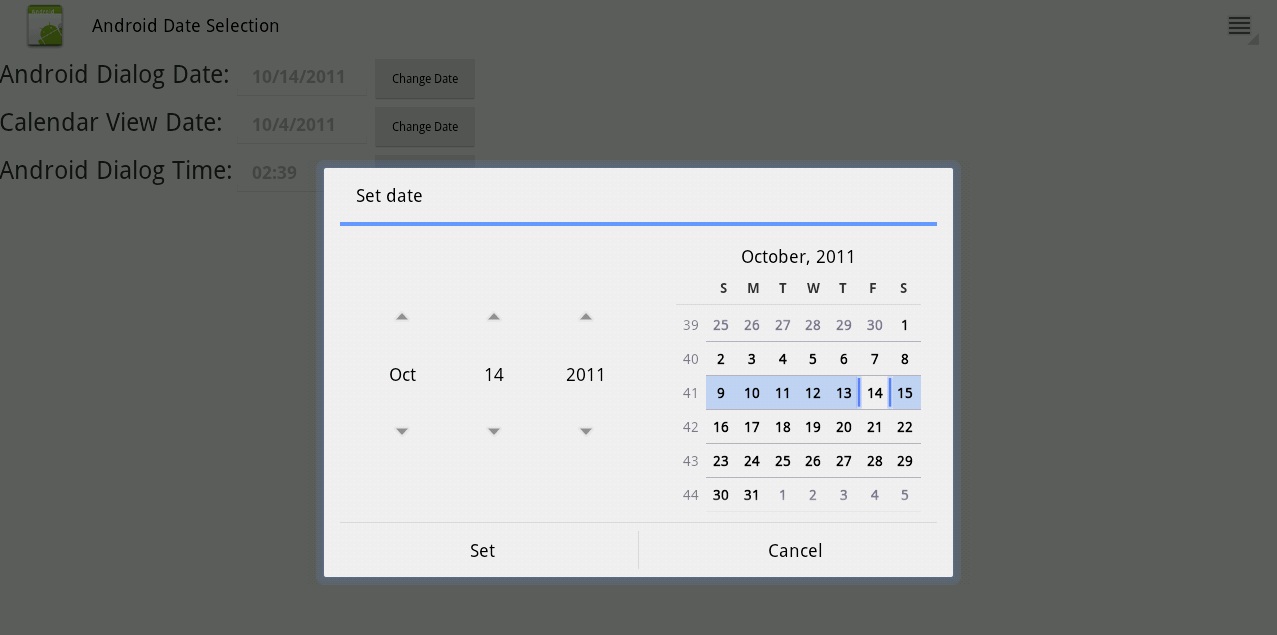
Task: Click the 10/14/2011 date input field
Action: pos(301,77)
